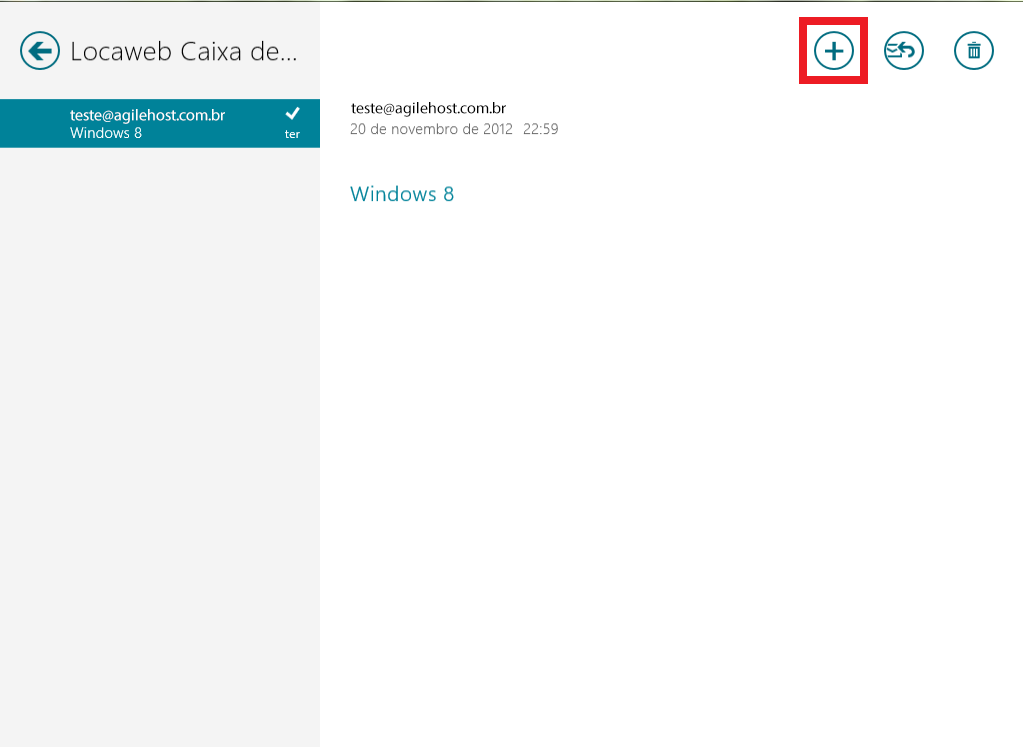1023x747 pixels.
Task: Open the reply options envelope icon
Action: [x=904, y=51]
